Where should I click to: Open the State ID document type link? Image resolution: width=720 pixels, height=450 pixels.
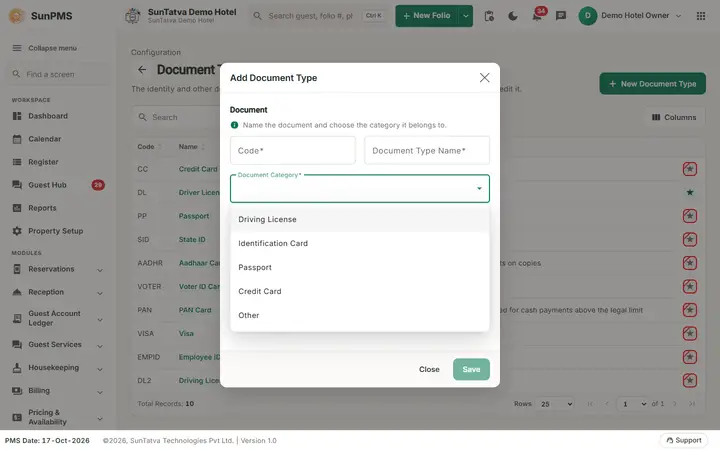pyautogui.click(x=192, y=239)
